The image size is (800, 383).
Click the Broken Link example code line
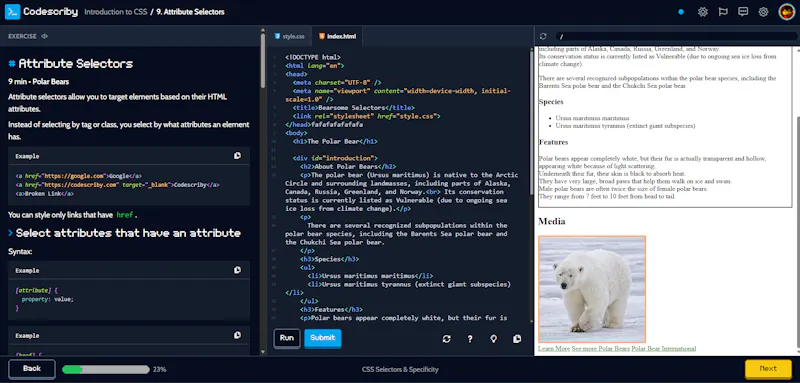pyautogui.click(x=45, y=194)
